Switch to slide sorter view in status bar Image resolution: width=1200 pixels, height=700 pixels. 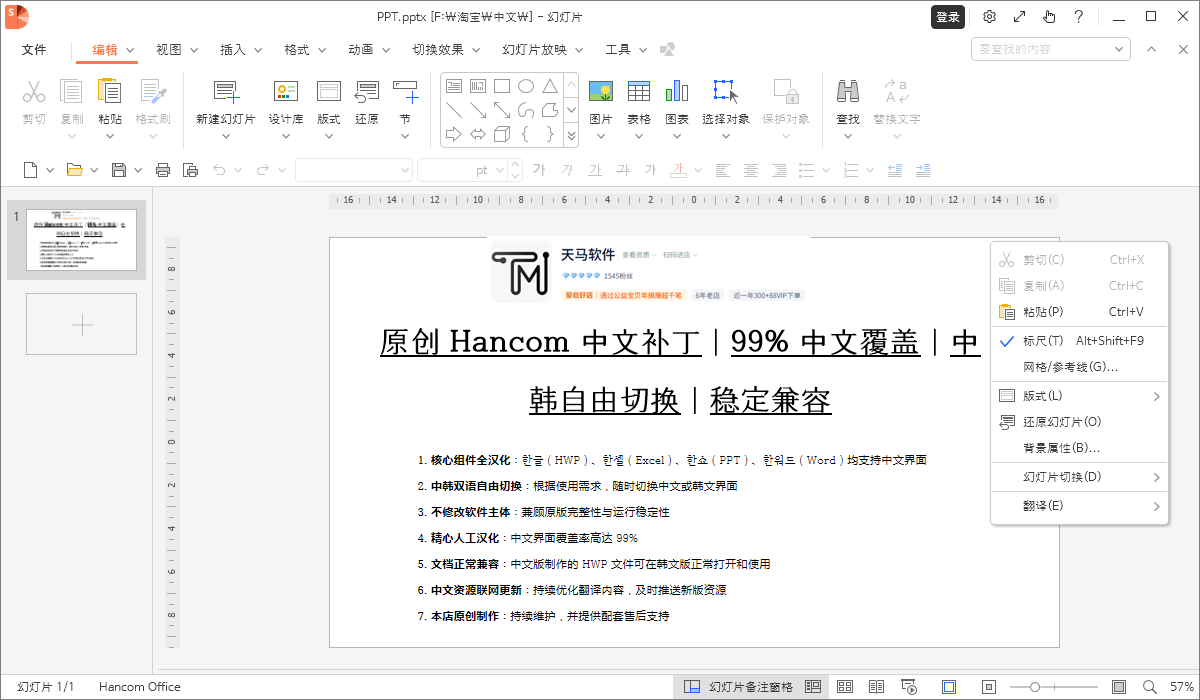pos(845,687)
